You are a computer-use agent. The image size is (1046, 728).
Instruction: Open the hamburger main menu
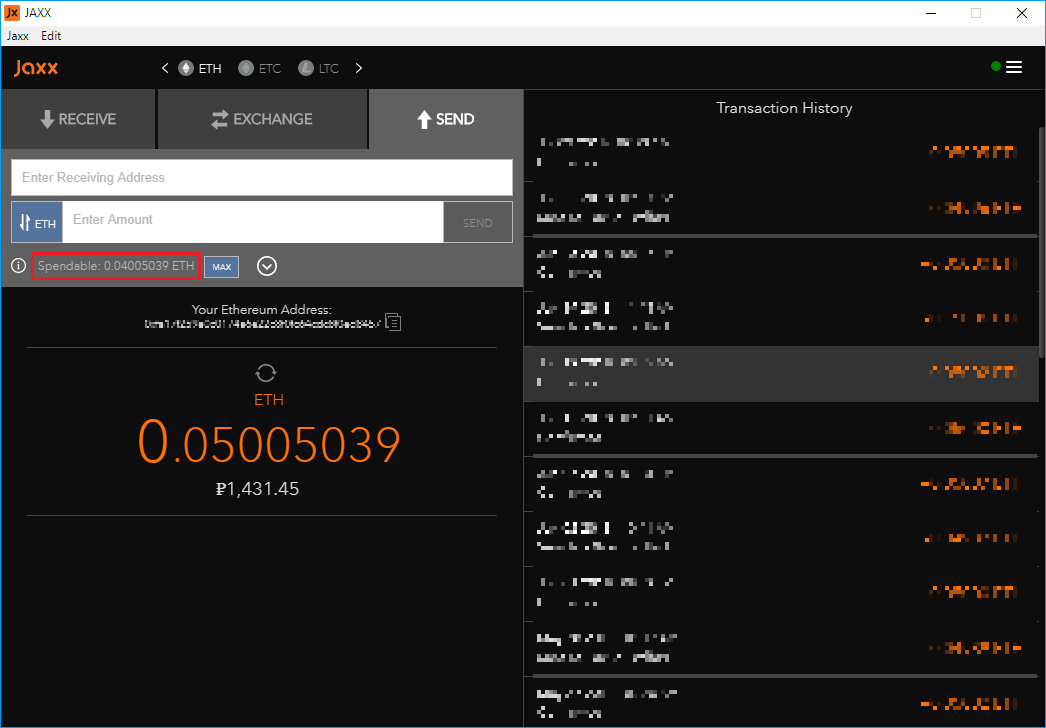coord(1014,67)
